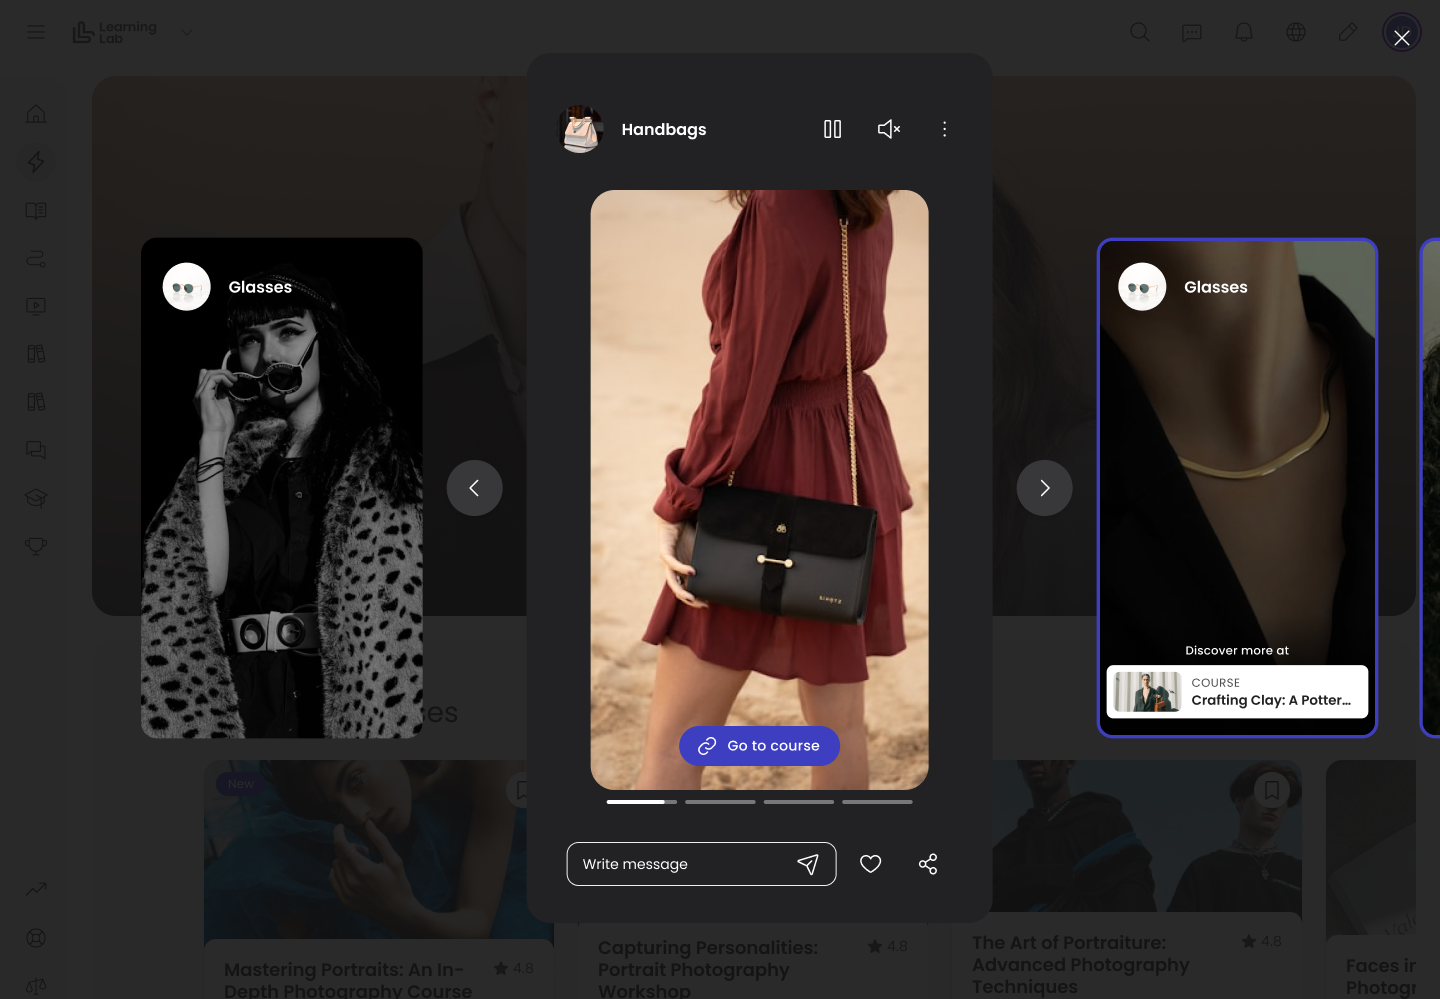Open the open-book sidebar icon

pos(36,210)
